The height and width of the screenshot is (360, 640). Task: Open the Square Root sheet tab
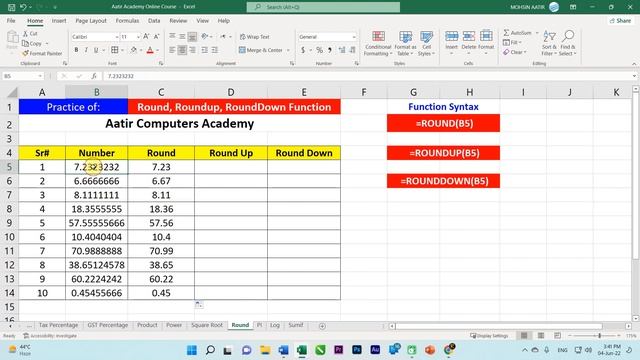(x=207, y=325)
